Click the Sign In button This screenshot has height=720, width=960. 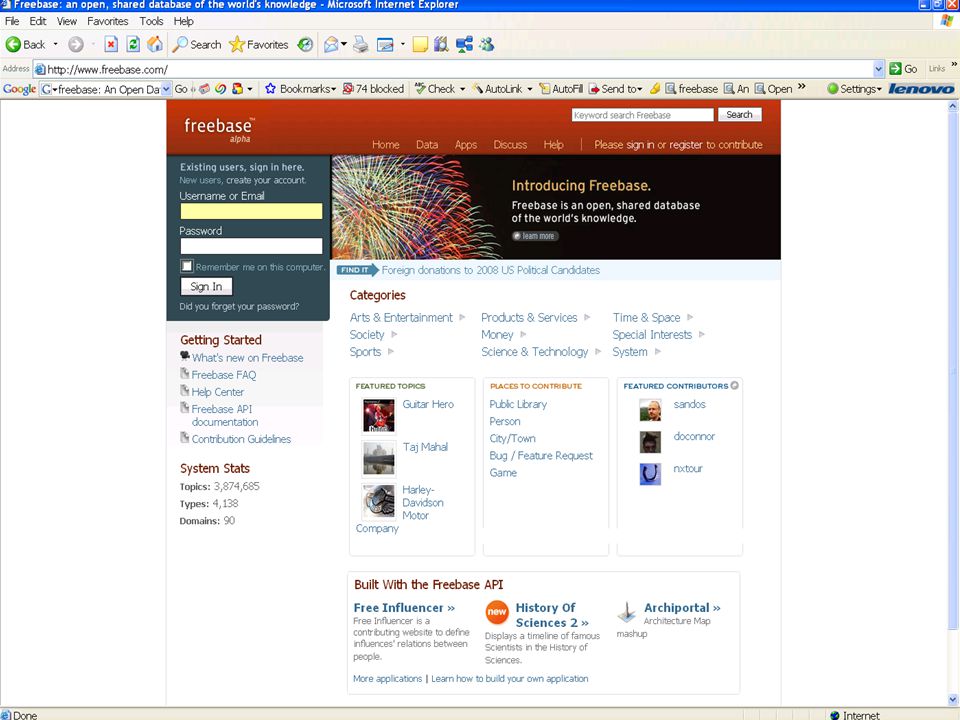206,287
